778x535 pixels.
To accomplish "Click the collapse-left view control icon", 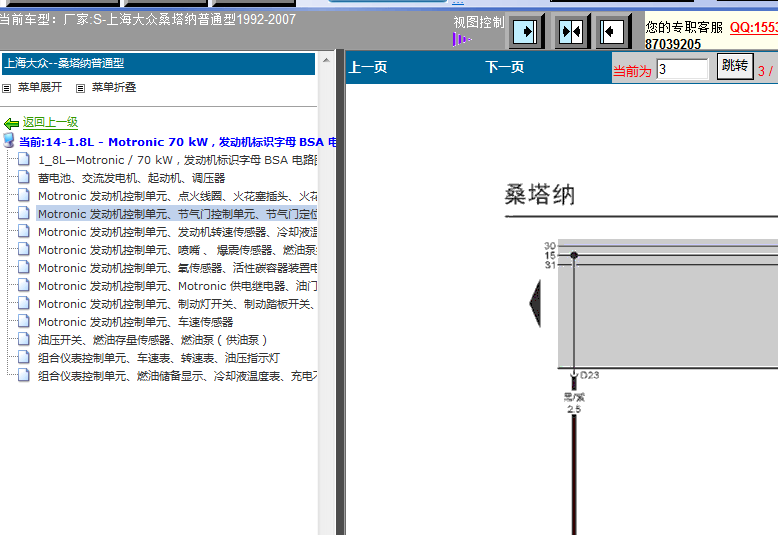I will tap(613, 31).
